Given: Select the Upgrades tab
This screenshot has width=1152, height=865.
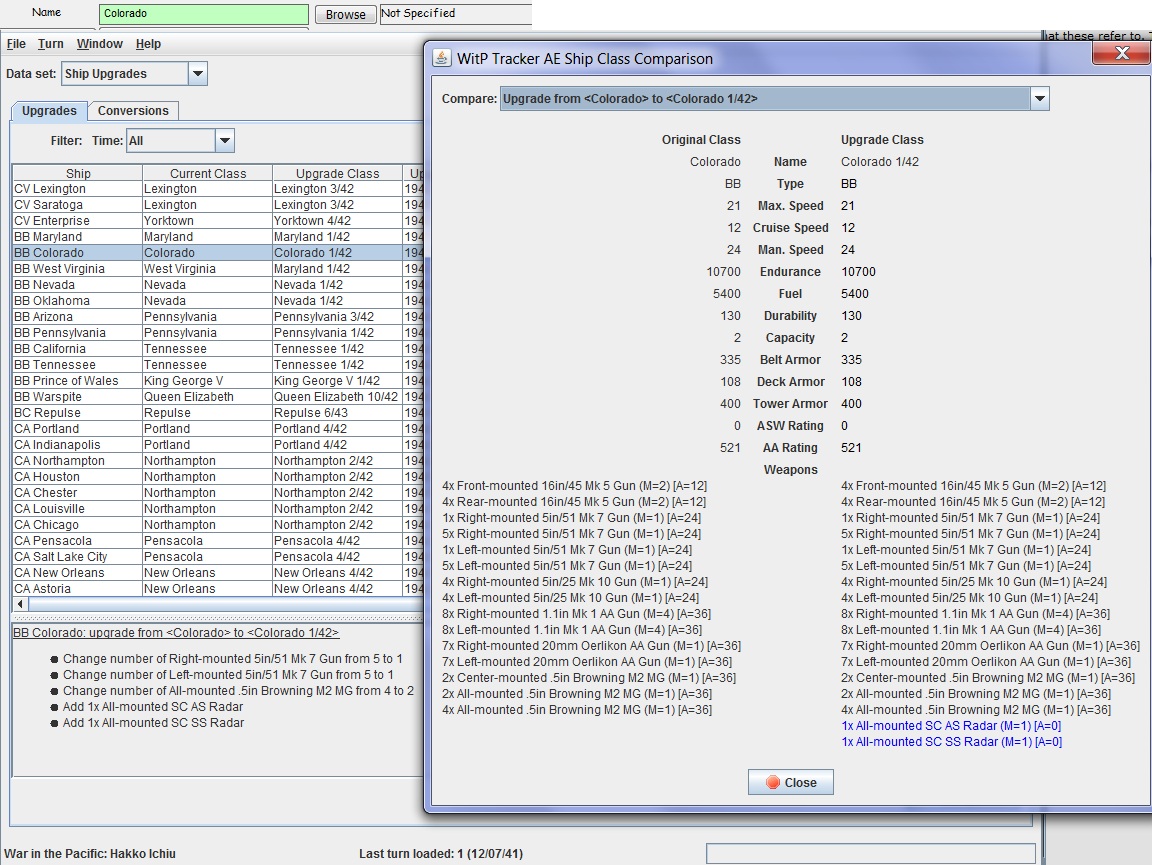Looking at the screenshot, I should [49, 111].
